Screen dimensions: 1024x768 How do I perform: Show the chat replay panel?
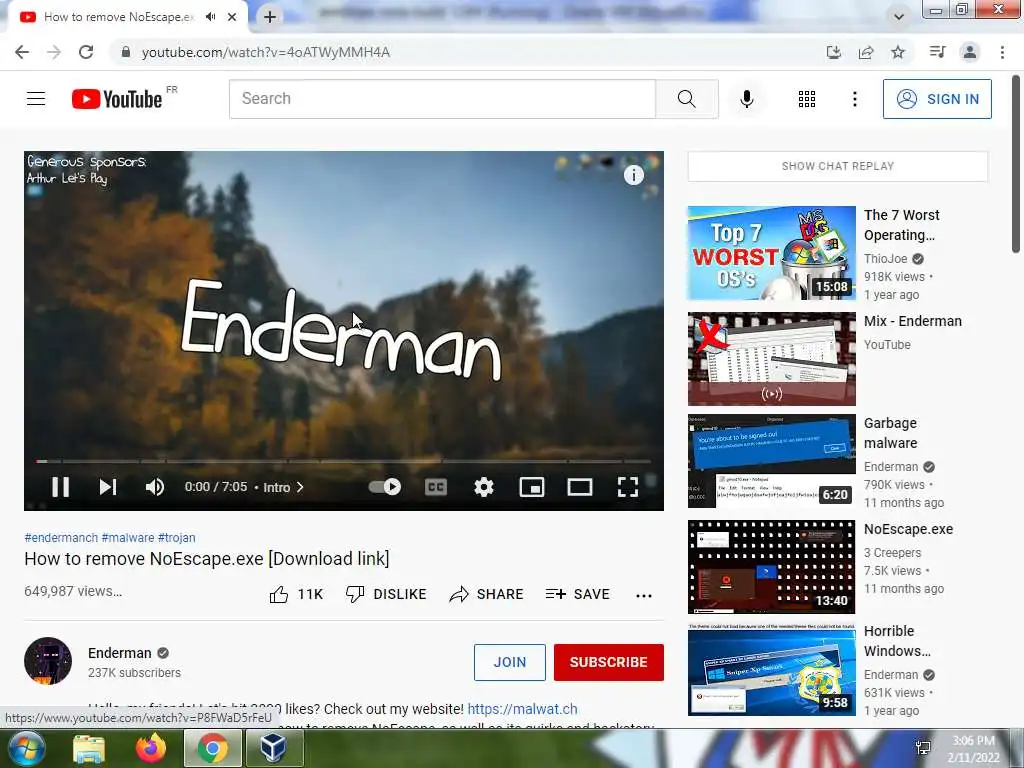[837, 166]
